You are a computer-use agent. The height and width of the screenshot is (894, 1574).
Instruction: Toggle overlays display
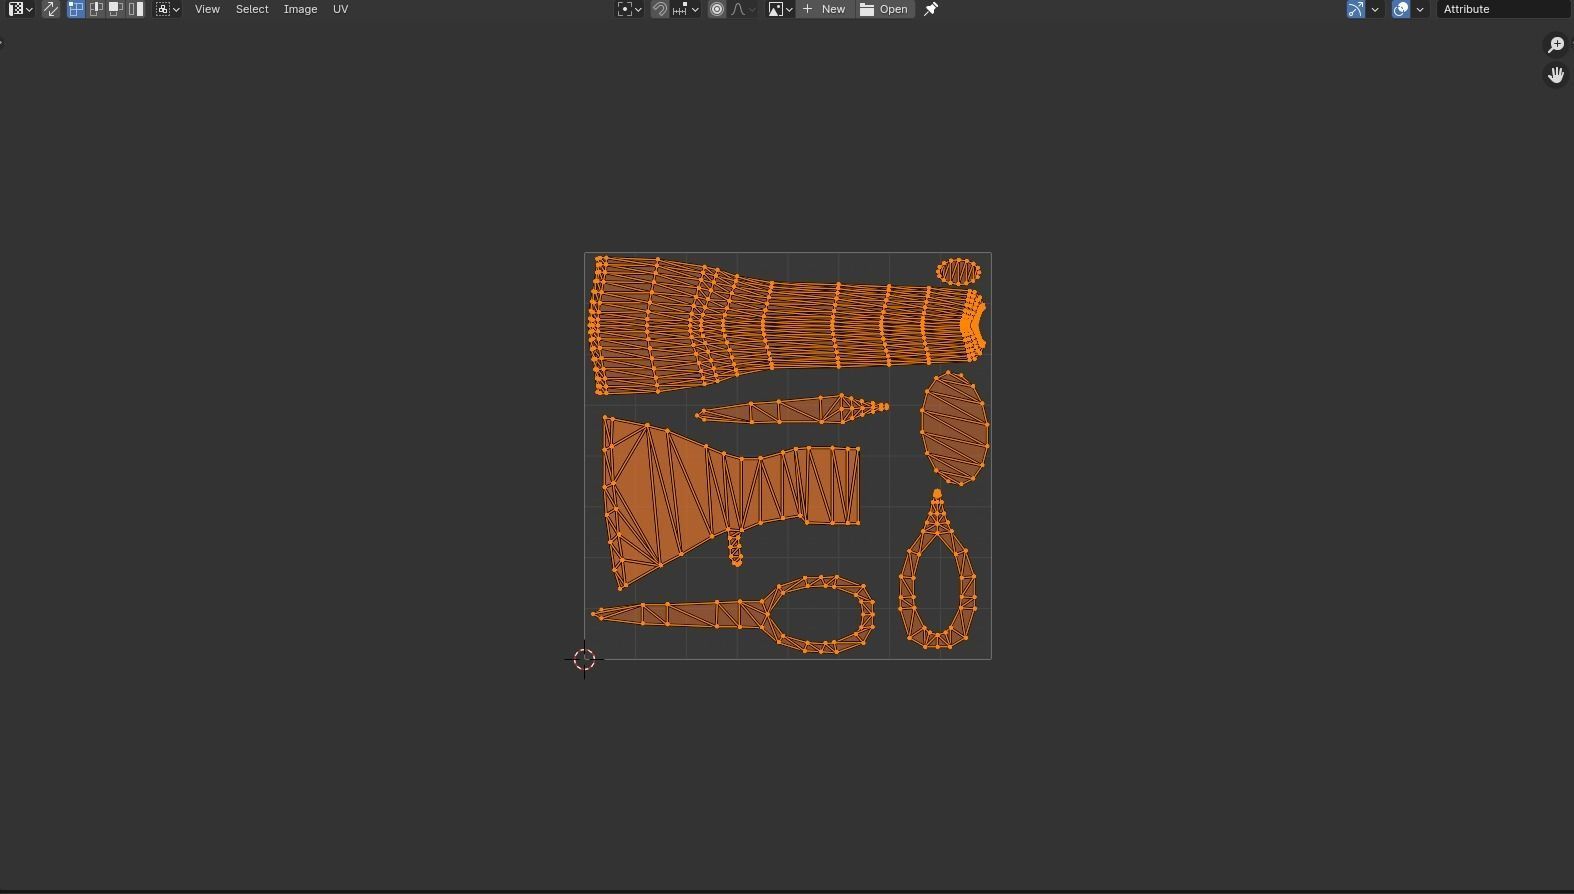[1401, 9]
